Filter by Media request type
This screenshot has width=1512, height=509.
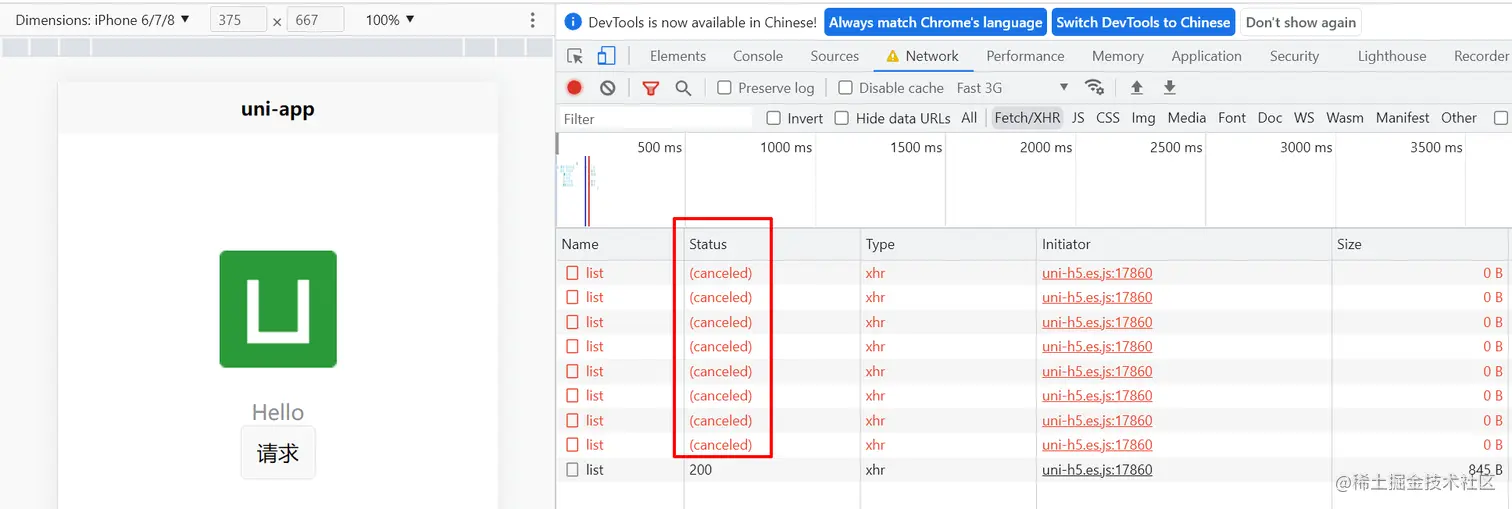(x=1187, y=118)
